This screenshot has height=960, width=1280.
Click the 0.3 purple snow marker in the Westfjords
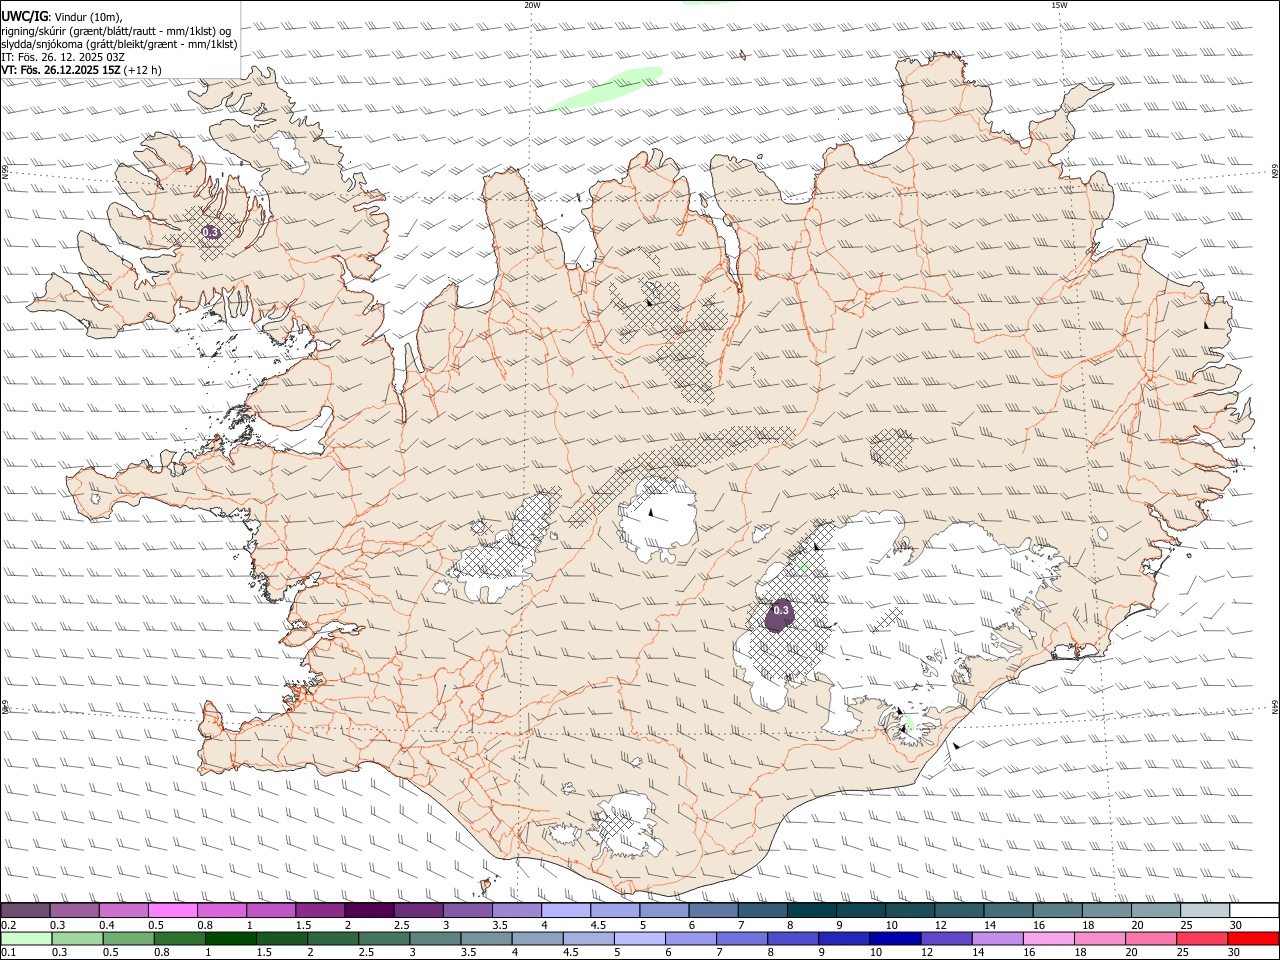point(211,232)
